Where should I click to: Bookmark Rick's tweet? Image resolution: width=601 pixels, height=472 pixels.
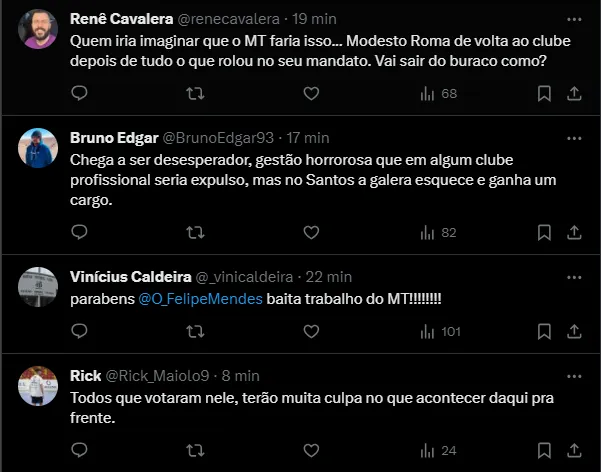[544, 450]
